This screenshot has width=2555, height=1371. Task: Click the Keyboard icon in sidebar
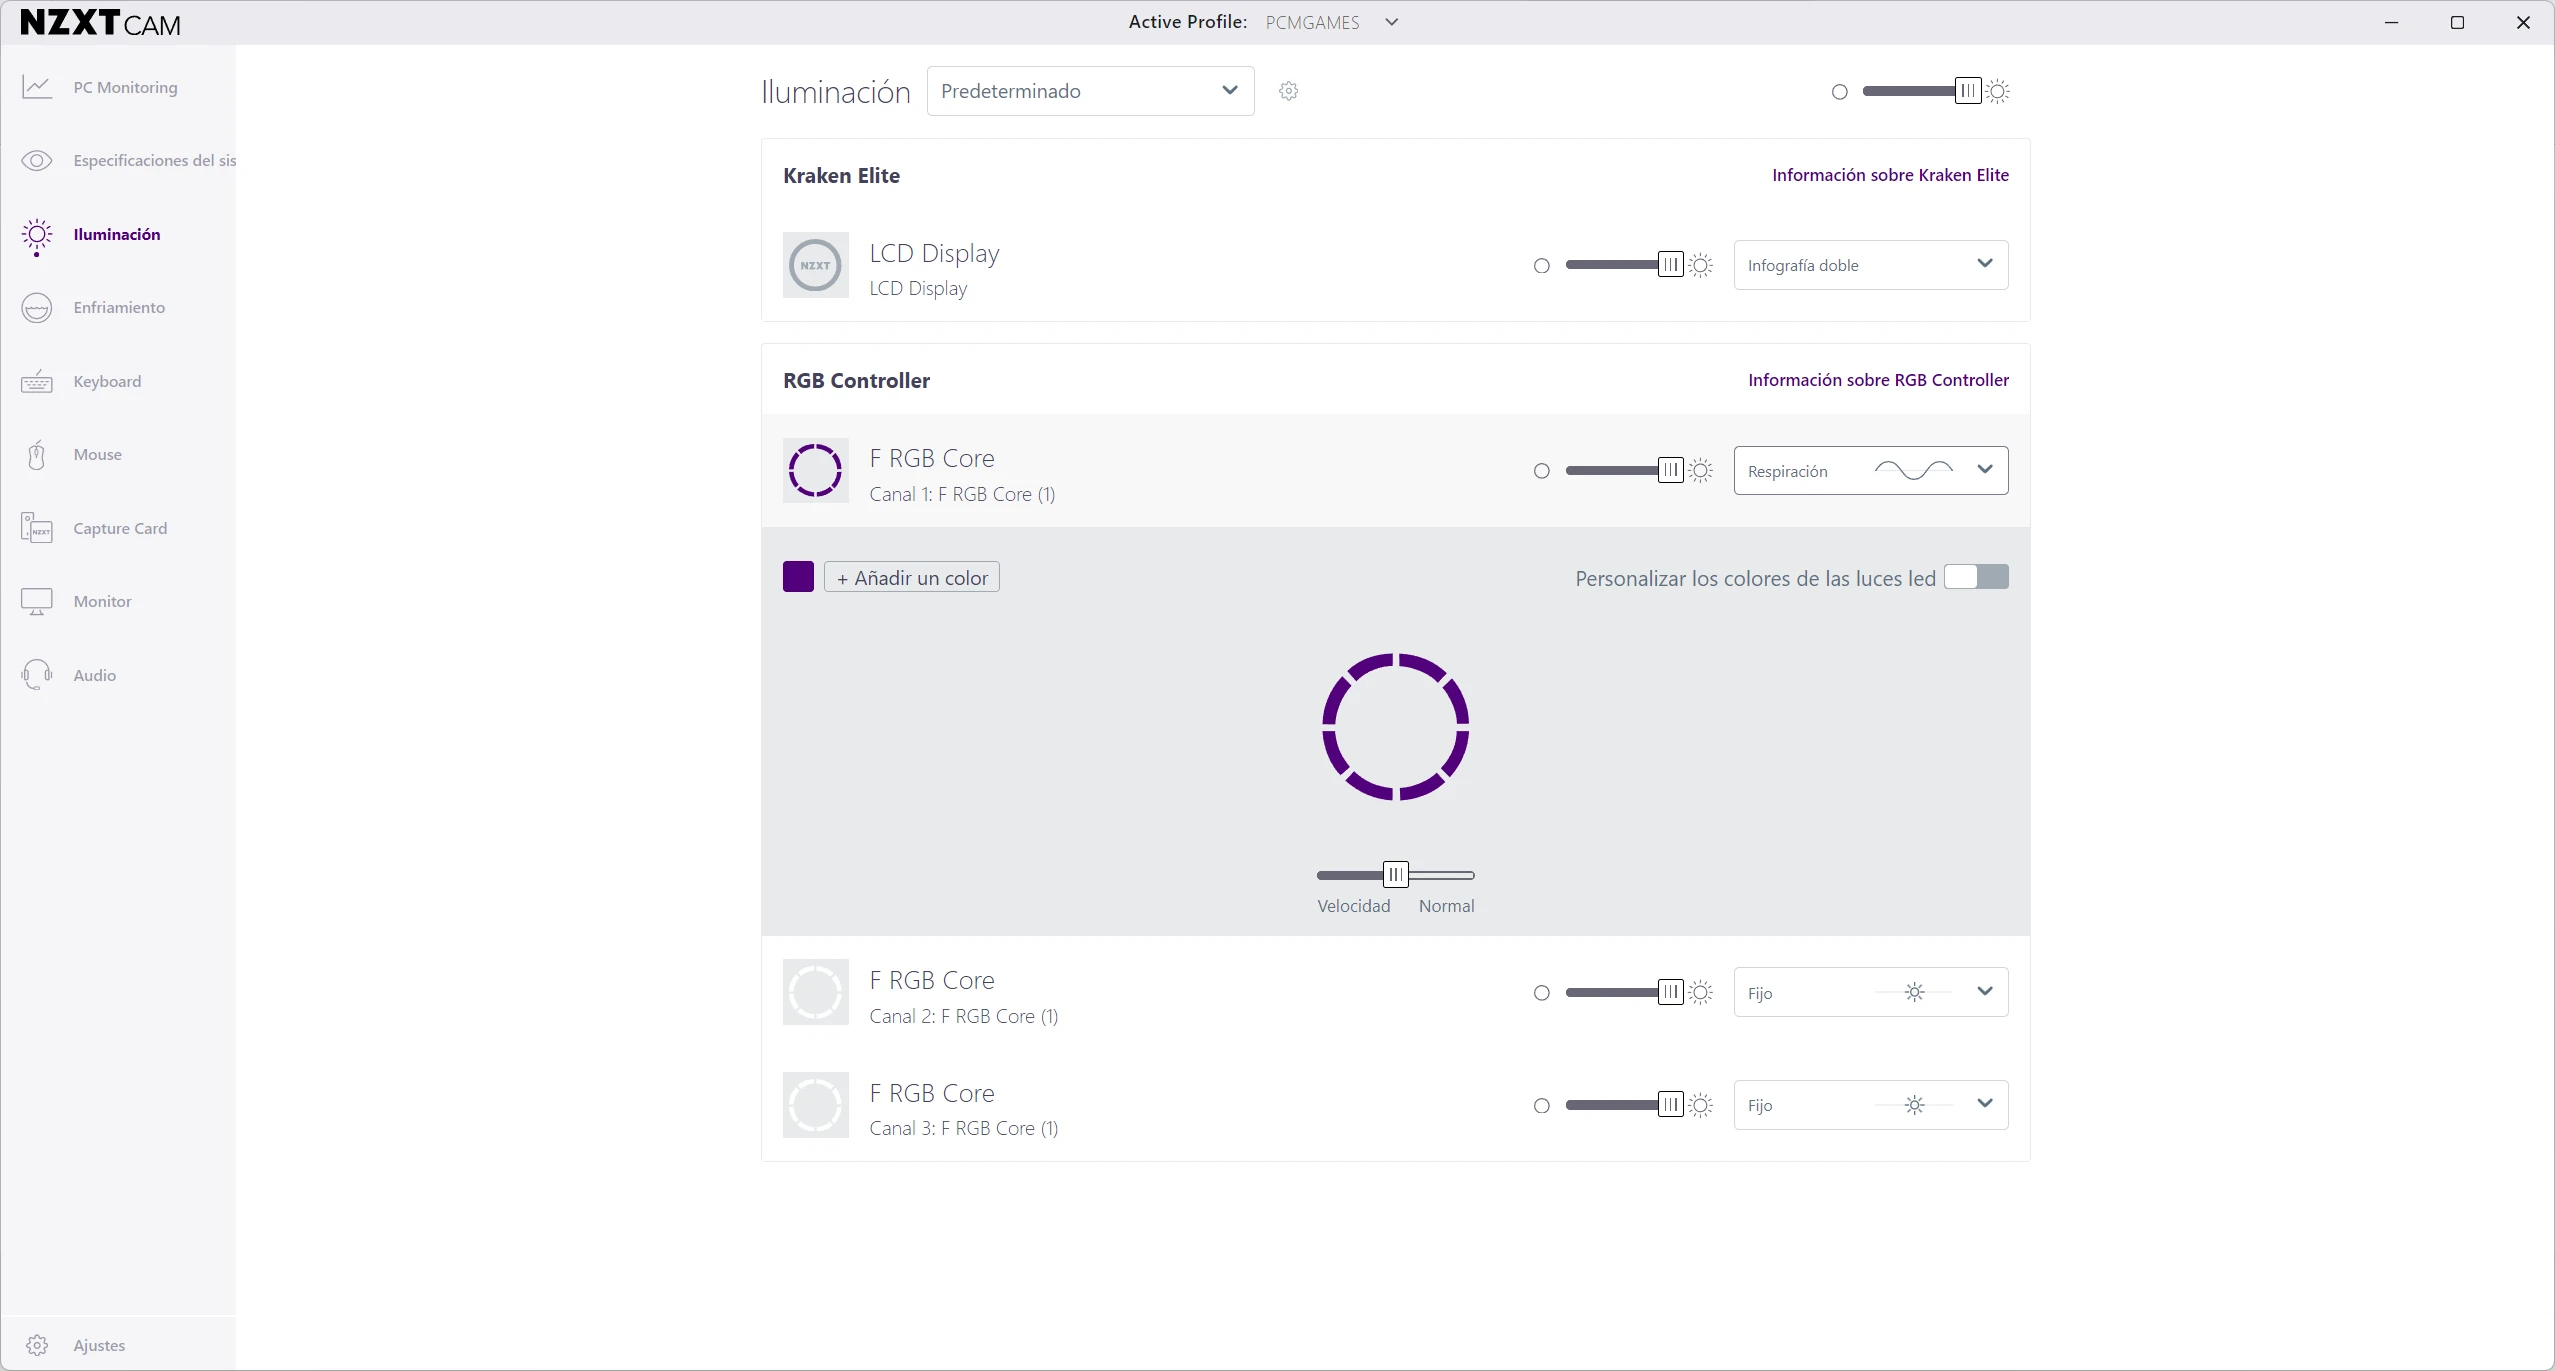point(37,382)
